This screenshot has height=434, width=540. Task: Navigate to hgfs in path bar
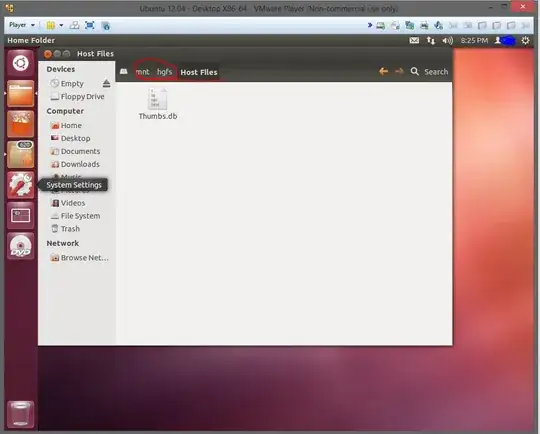coord(164,72)
